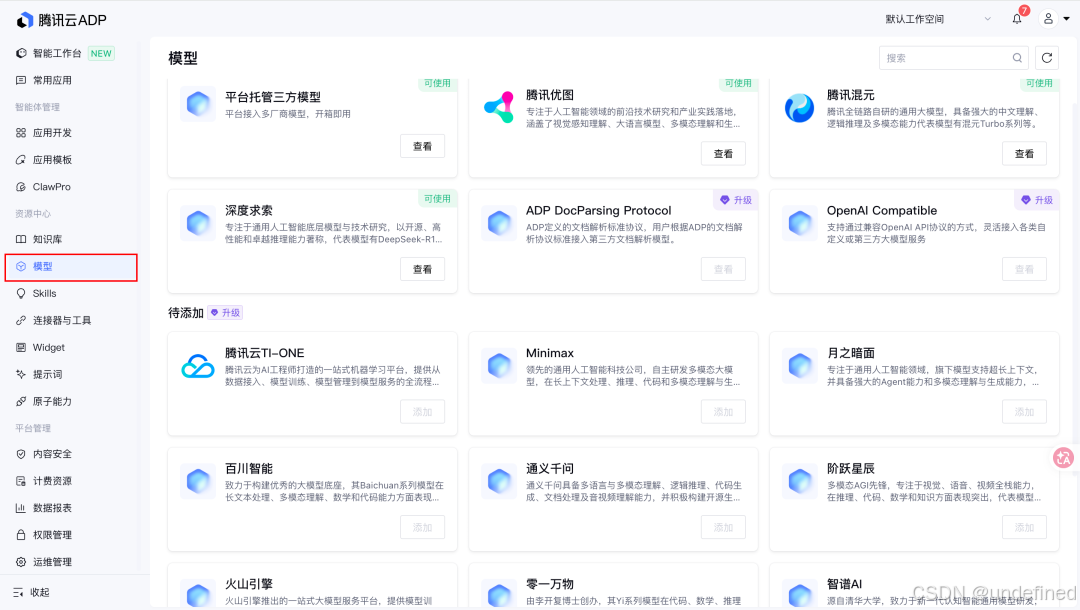Click the search magnifier icon
The height and width of the screenshot is (610, 1080).
1017,58
